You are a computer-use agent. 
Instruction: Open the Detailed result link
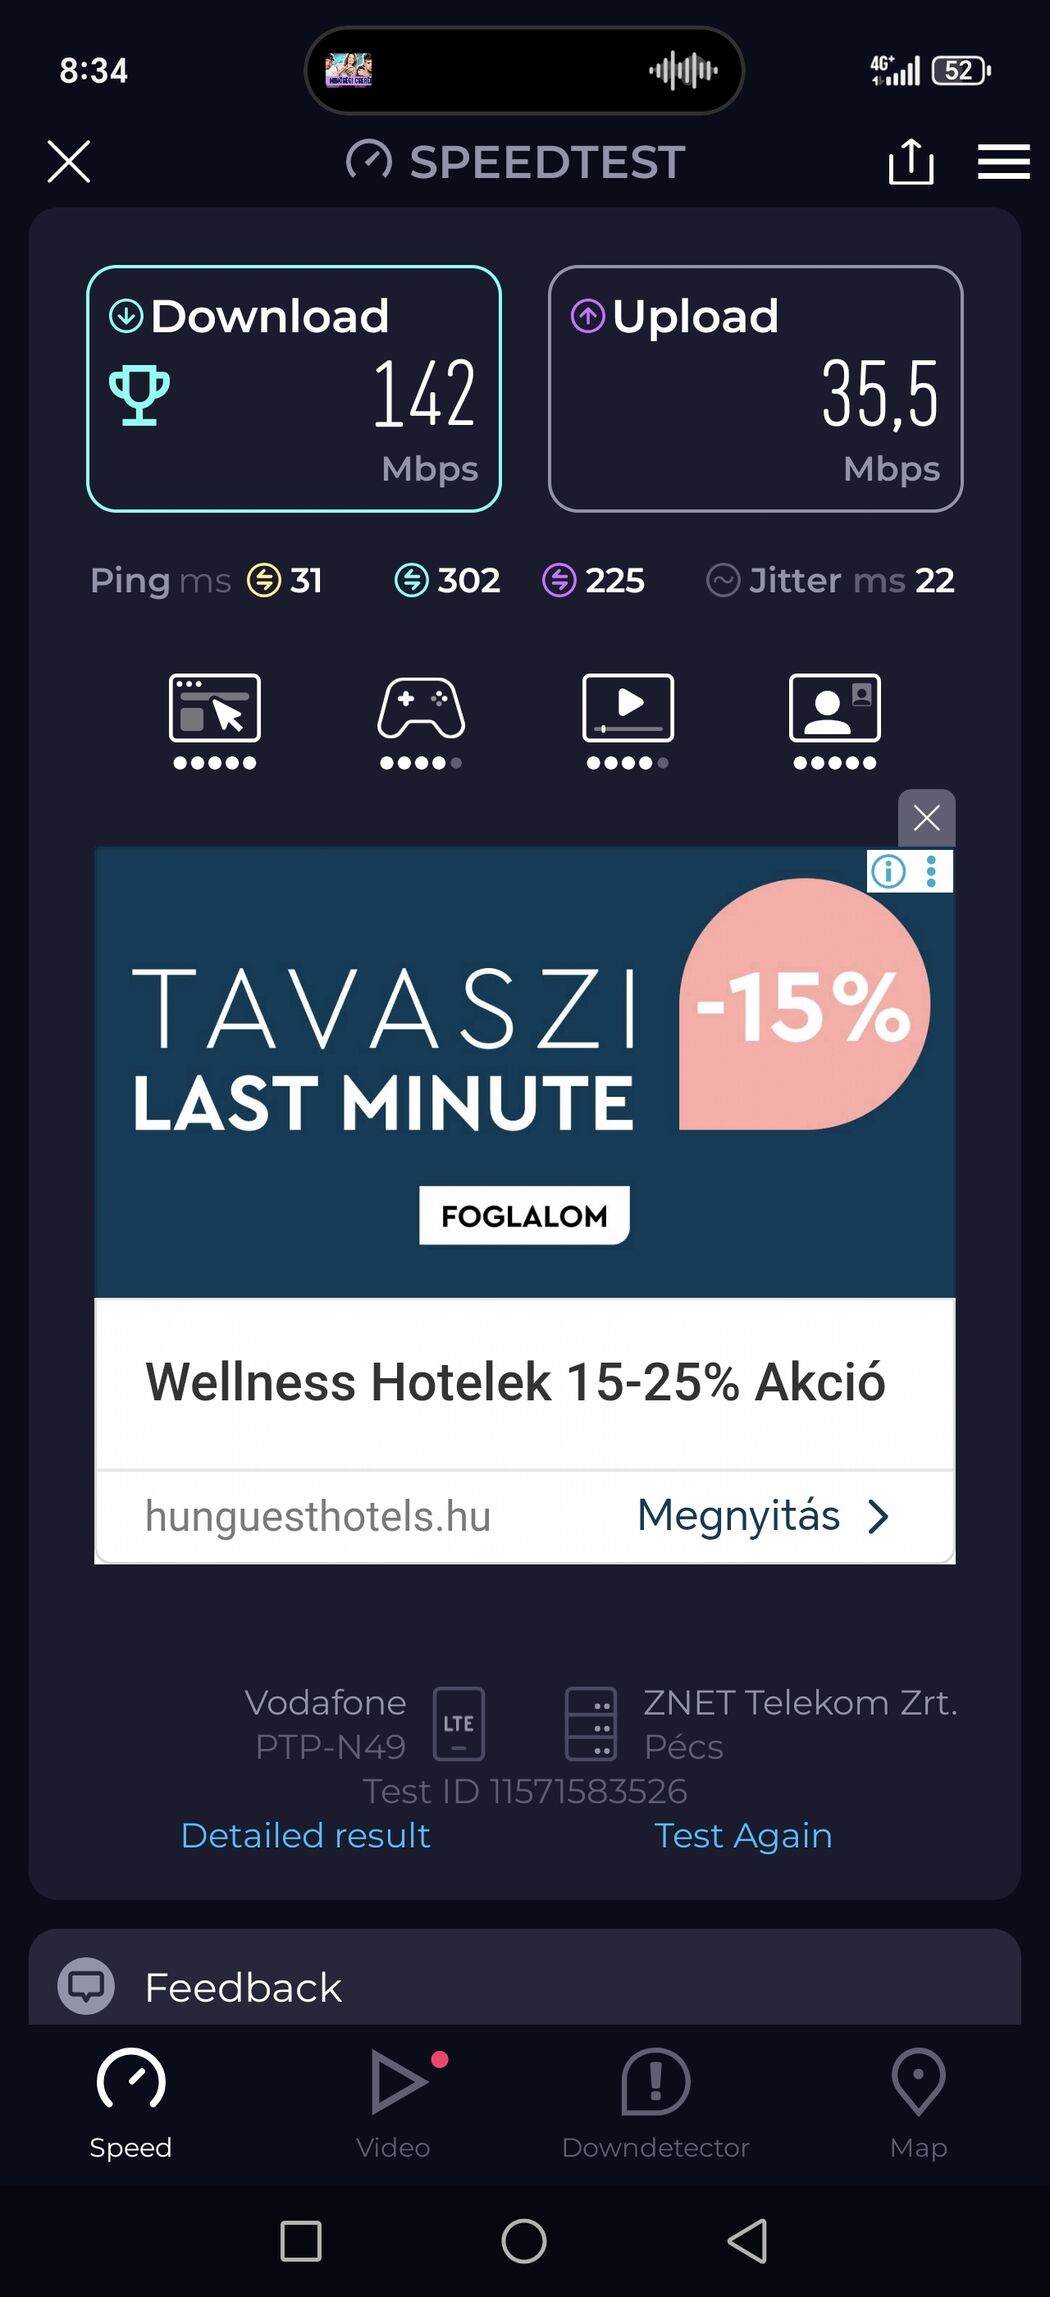(306, 1835)
